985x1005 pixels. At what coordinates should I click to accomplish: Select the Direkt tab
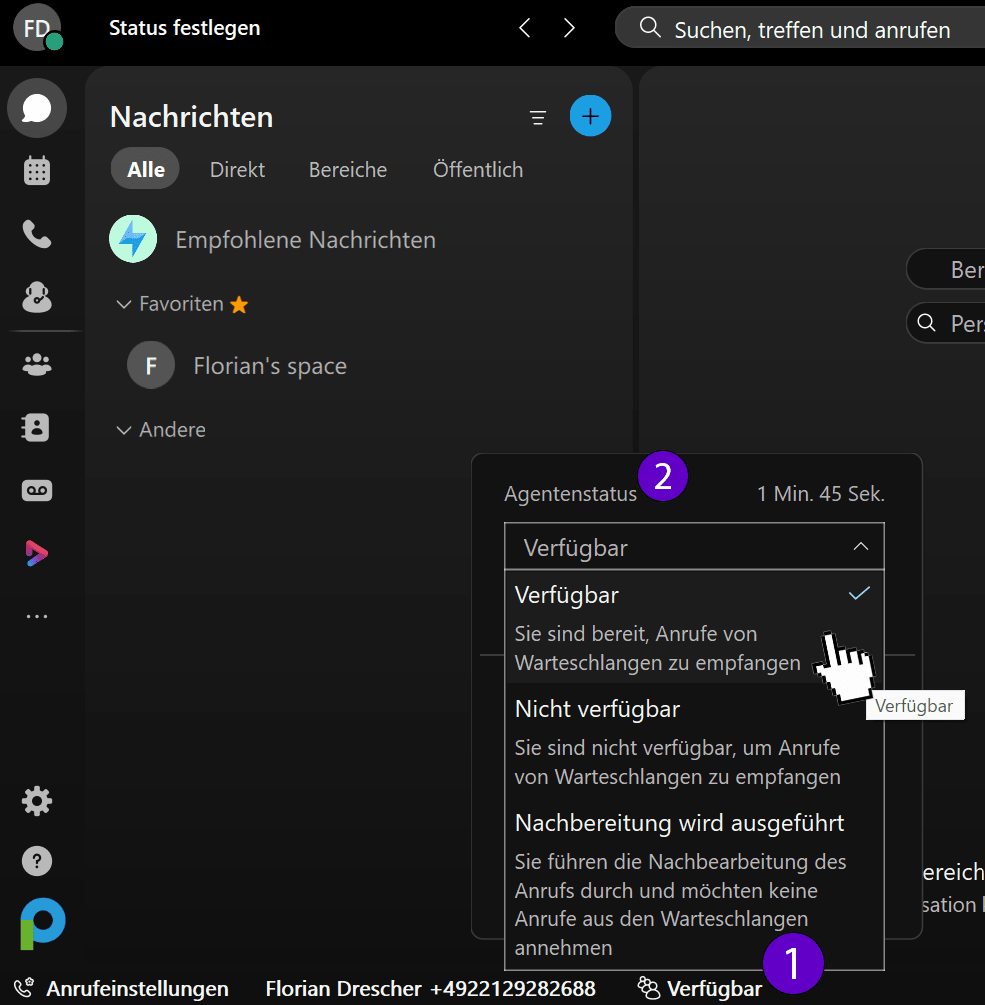pos(237,169)
